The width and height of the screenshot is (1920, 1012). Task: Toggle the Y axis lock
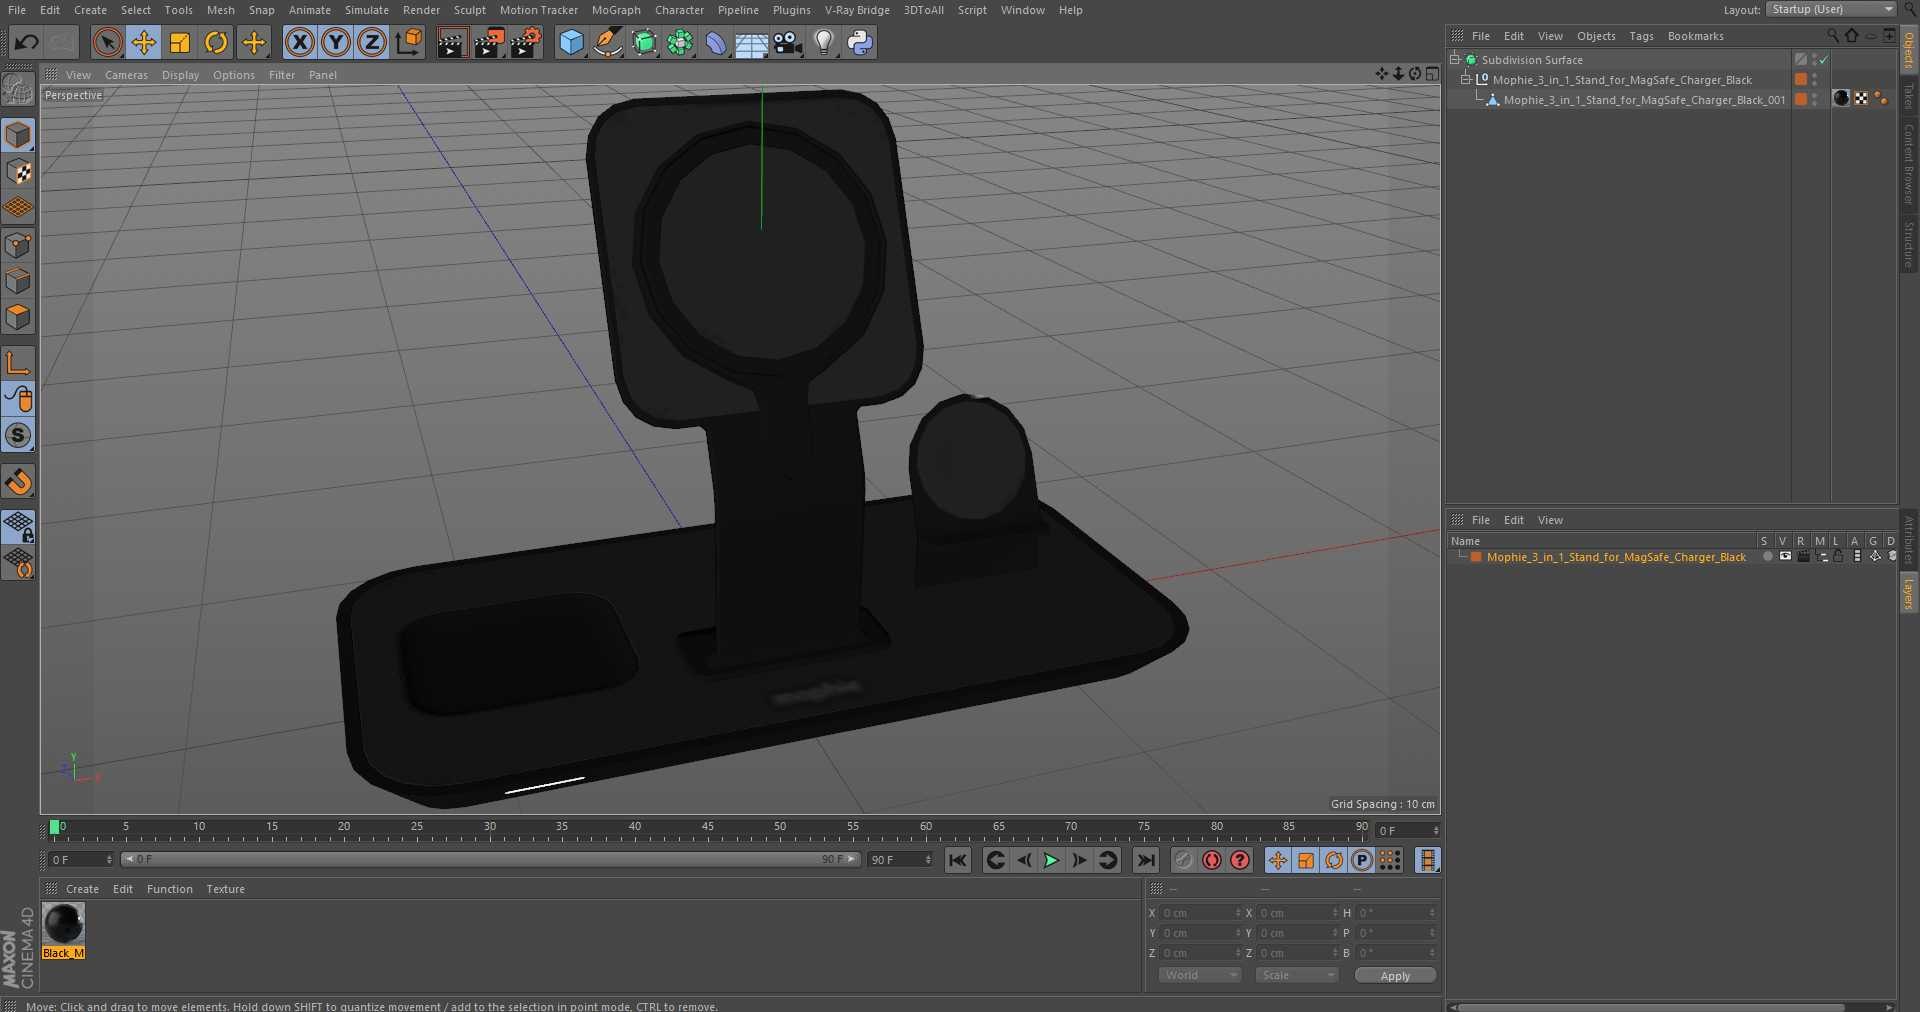(336, 42)
